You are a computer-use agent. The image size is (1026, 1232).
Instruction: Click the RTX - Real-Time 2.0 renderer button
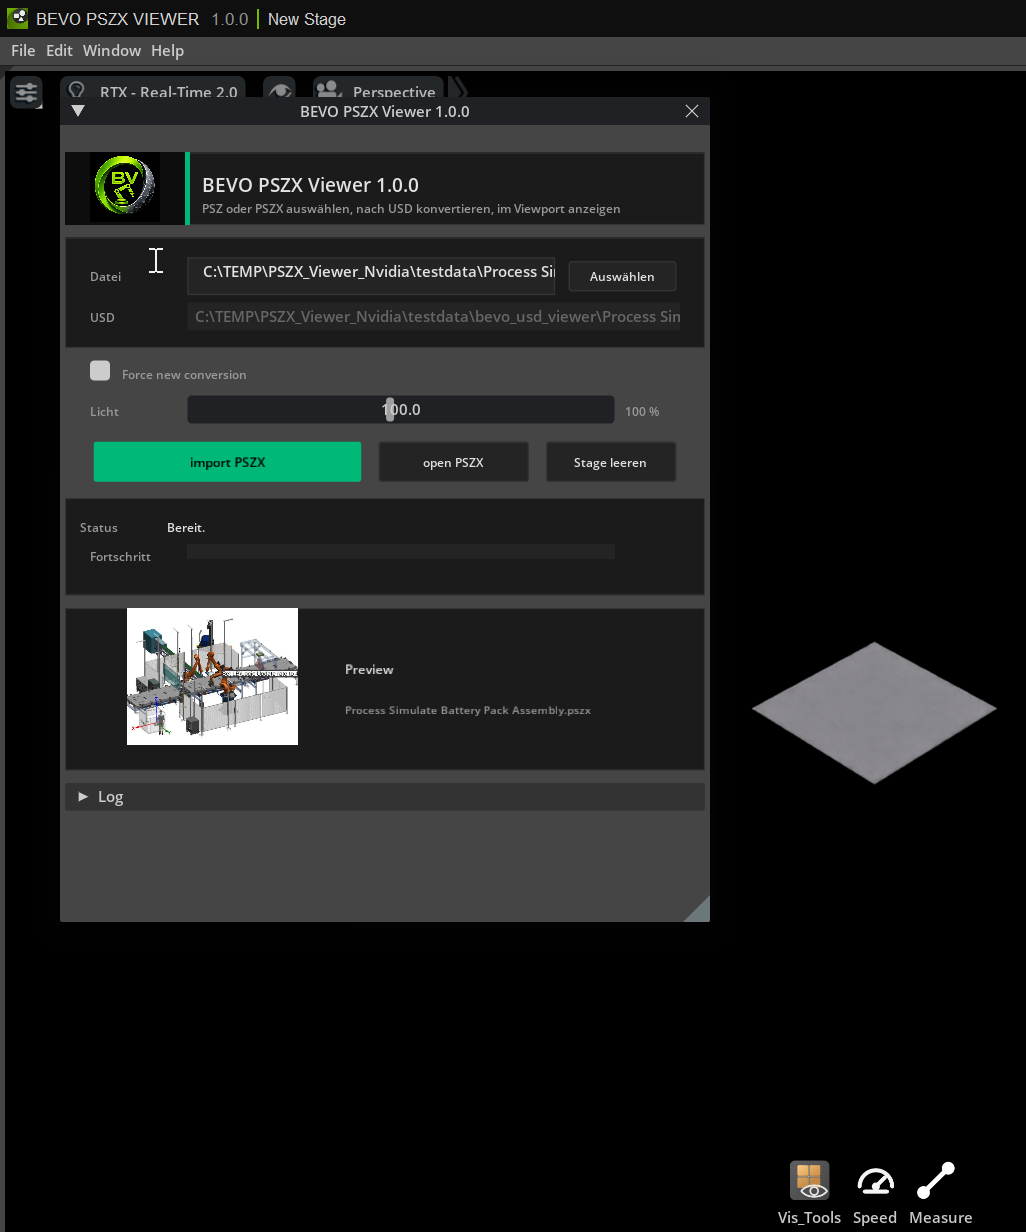coord(153,88)
